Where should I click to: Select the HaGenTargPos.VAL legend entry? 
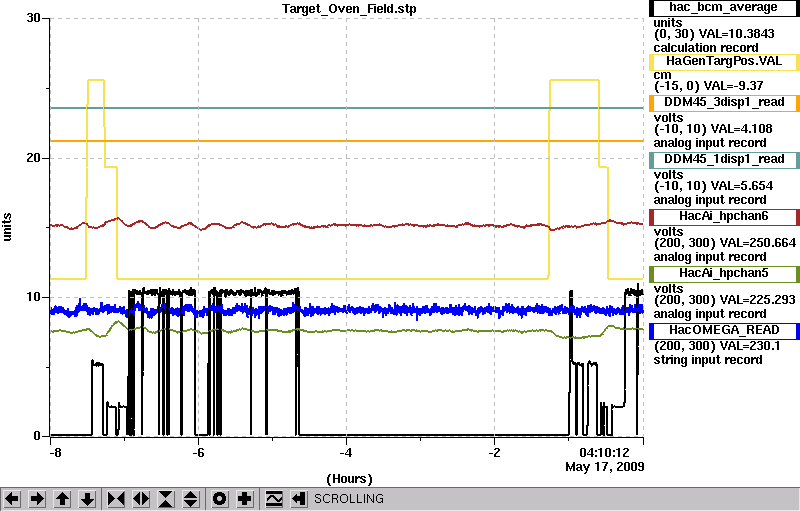pyautogui.click(x=724, y=62)
